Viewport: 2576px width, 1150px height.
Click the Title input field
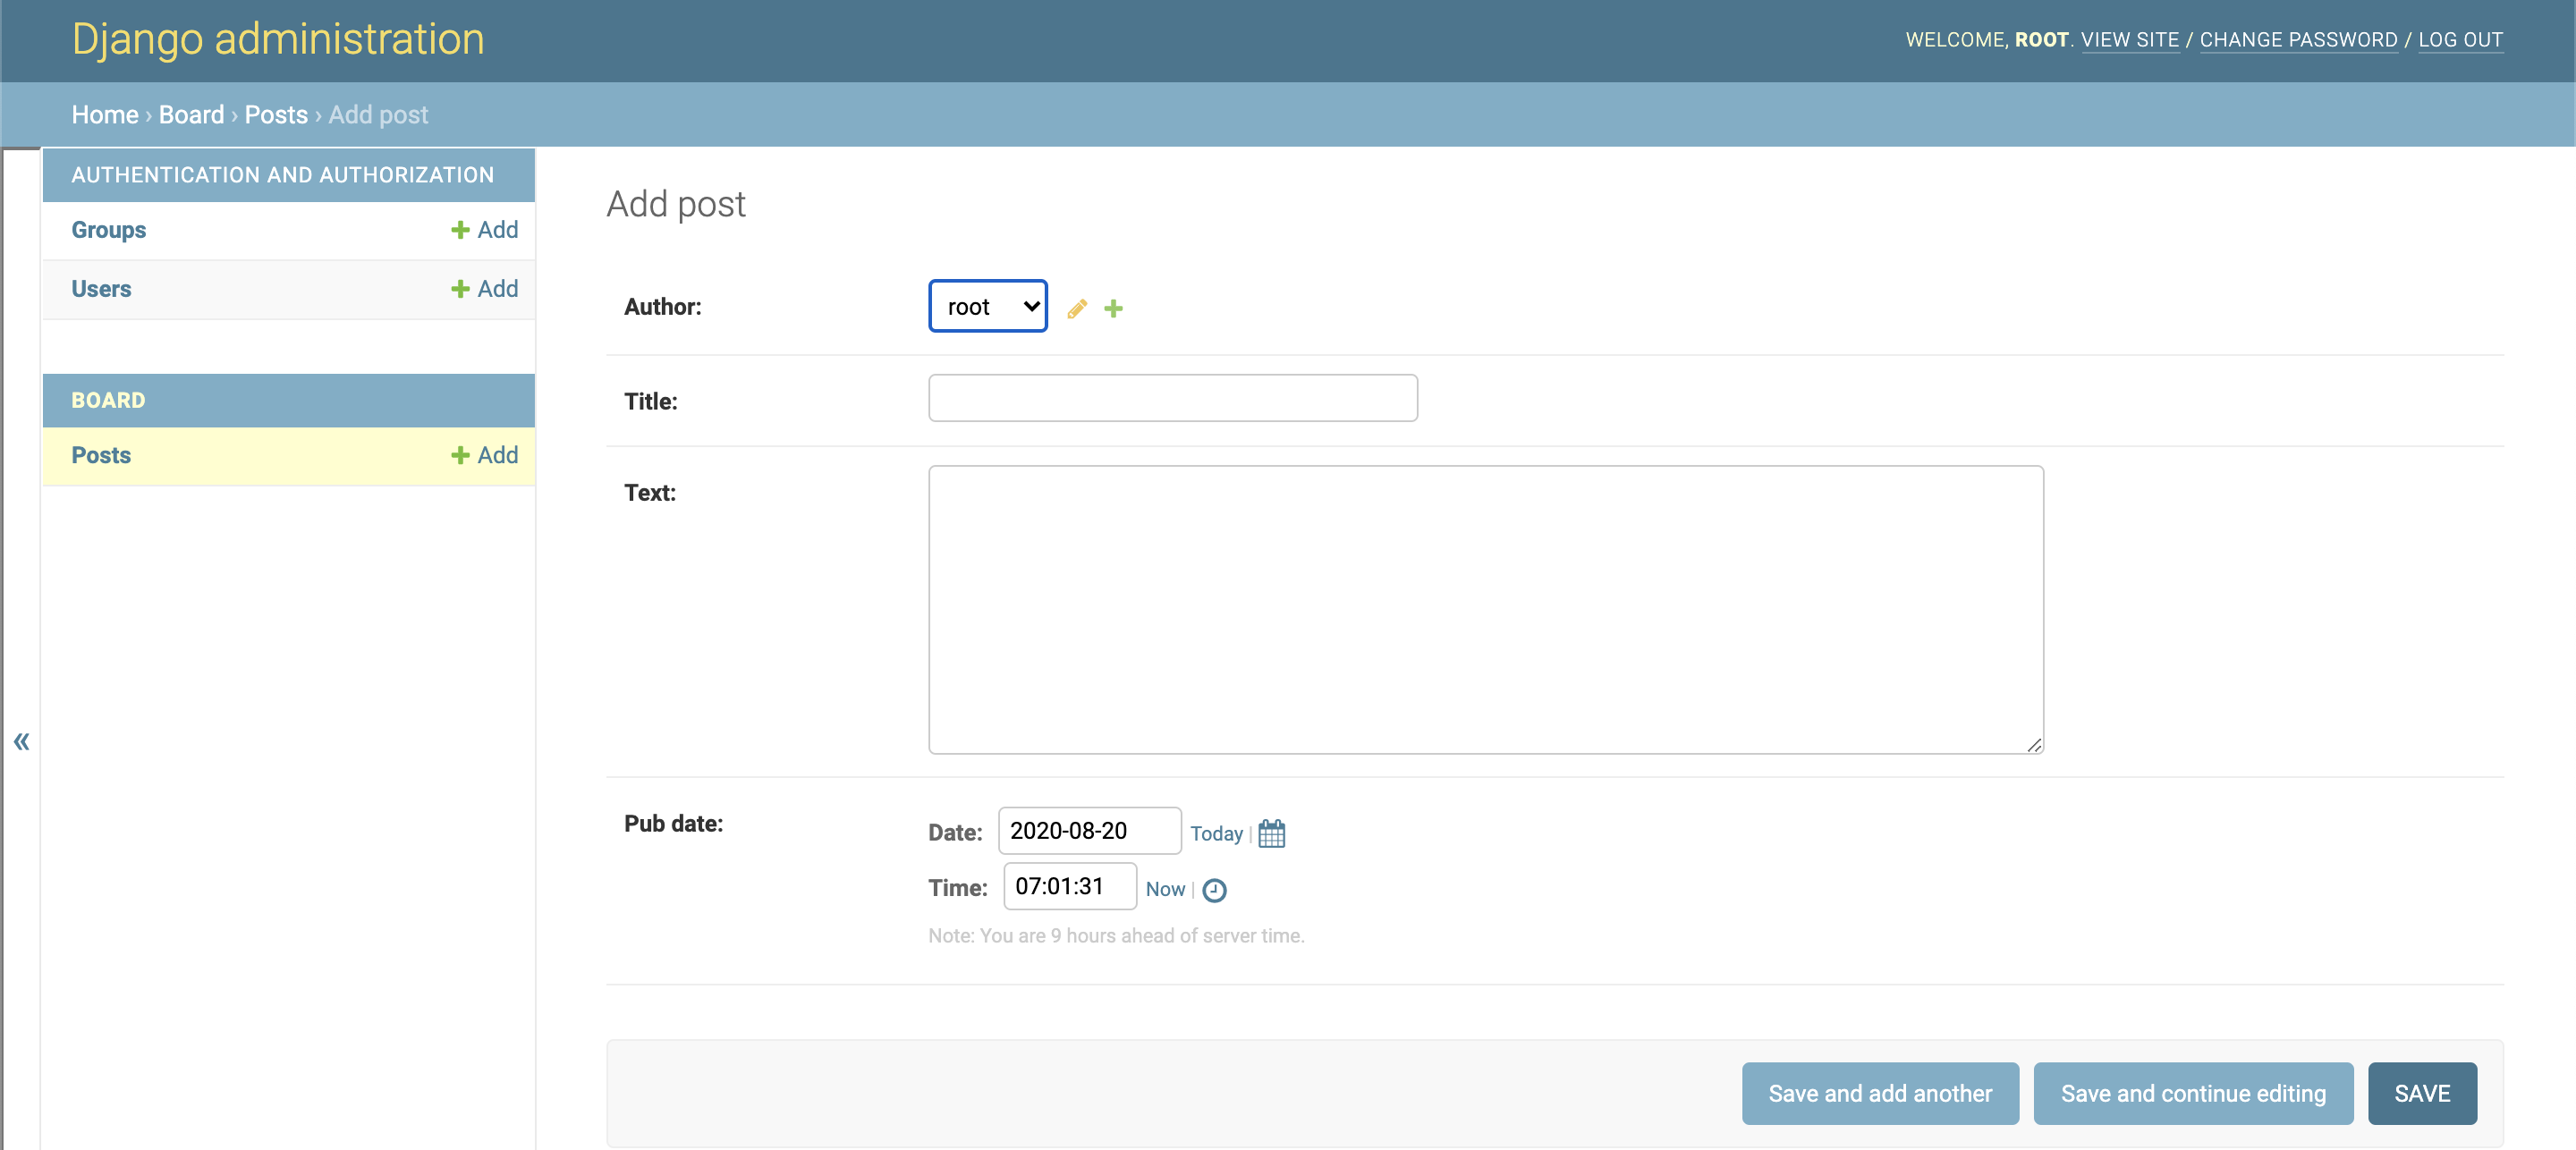point(1172,398)
